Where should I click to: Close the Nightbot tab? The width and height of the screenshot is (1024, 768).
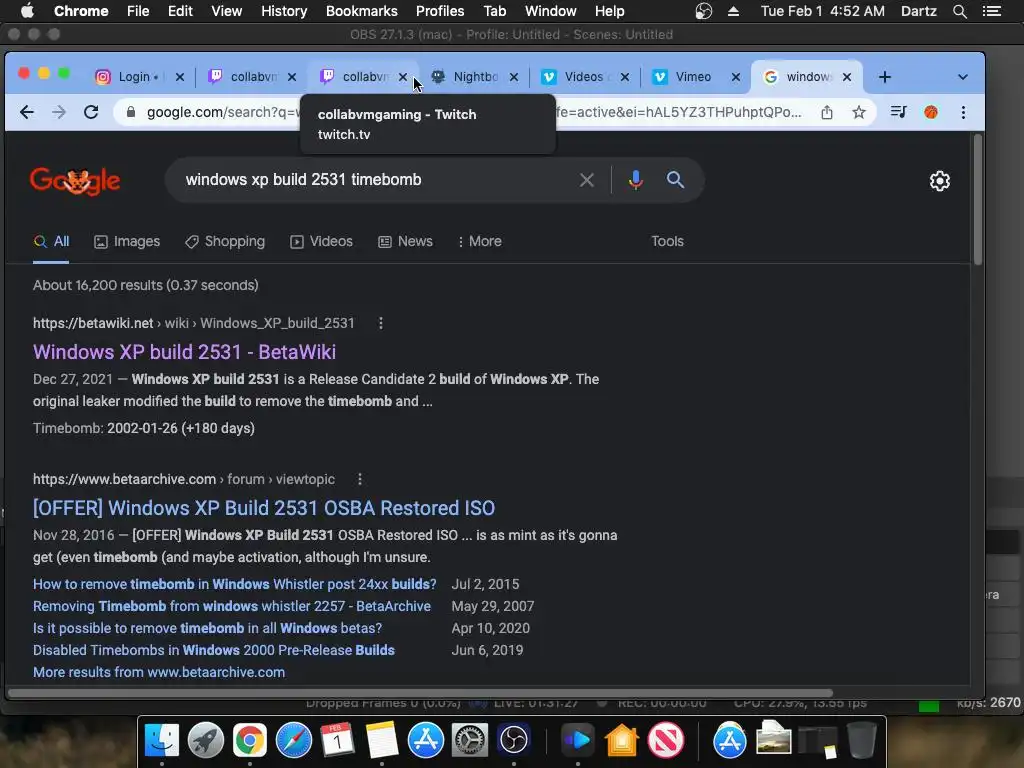coord(514,77)
